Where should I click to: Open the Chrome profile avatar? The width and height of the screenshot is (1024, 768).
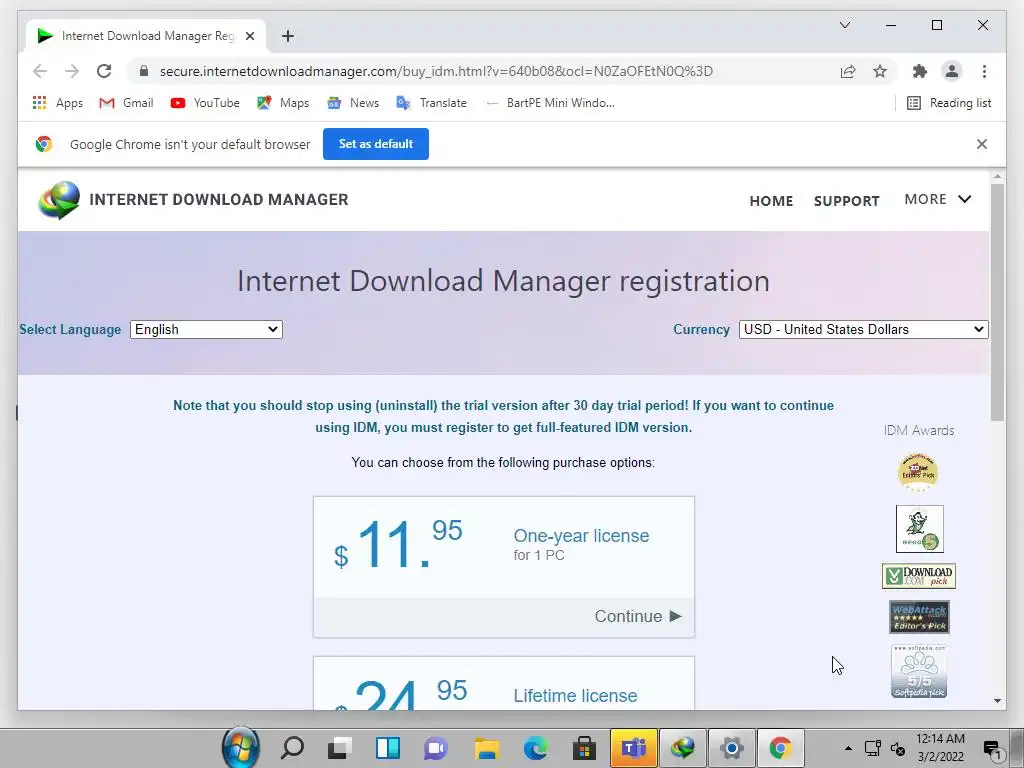coord(952,71)
